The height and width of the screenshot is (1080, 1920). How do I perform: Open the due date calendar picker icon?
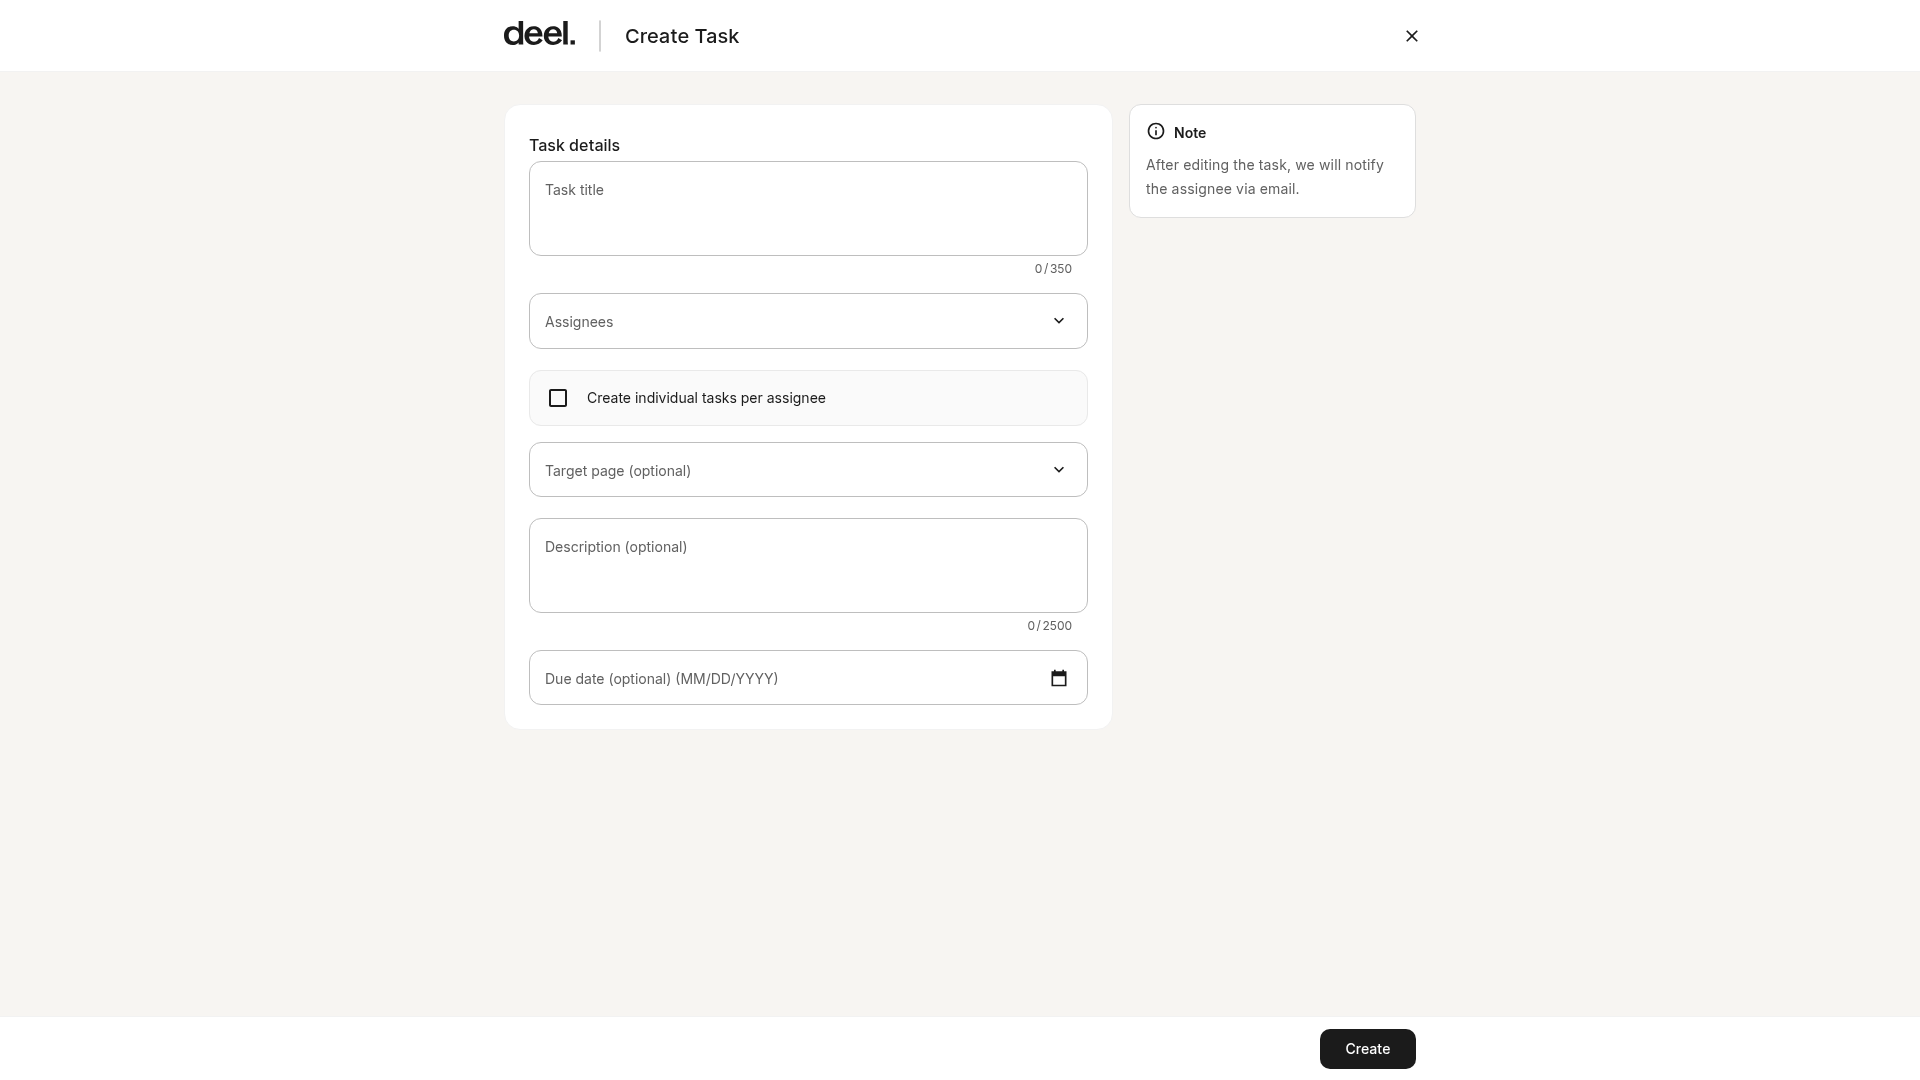coord(1059,678)
